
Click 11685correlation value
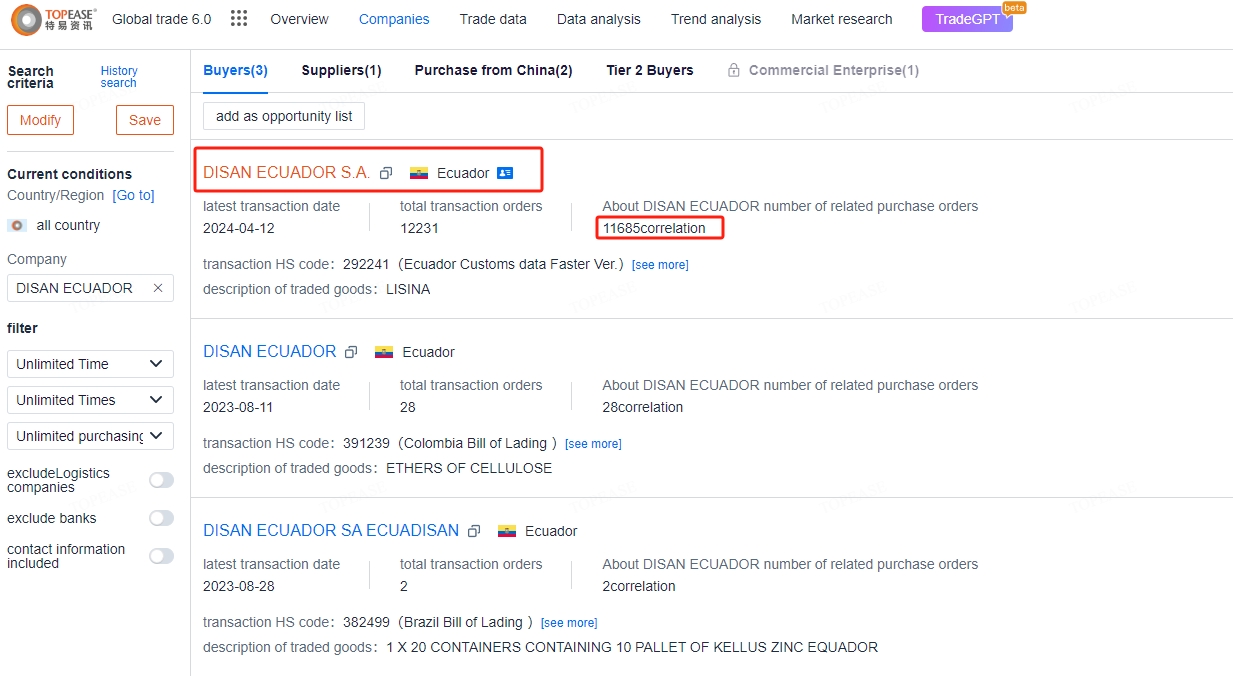pyautogui.click(x=654, y=228)
